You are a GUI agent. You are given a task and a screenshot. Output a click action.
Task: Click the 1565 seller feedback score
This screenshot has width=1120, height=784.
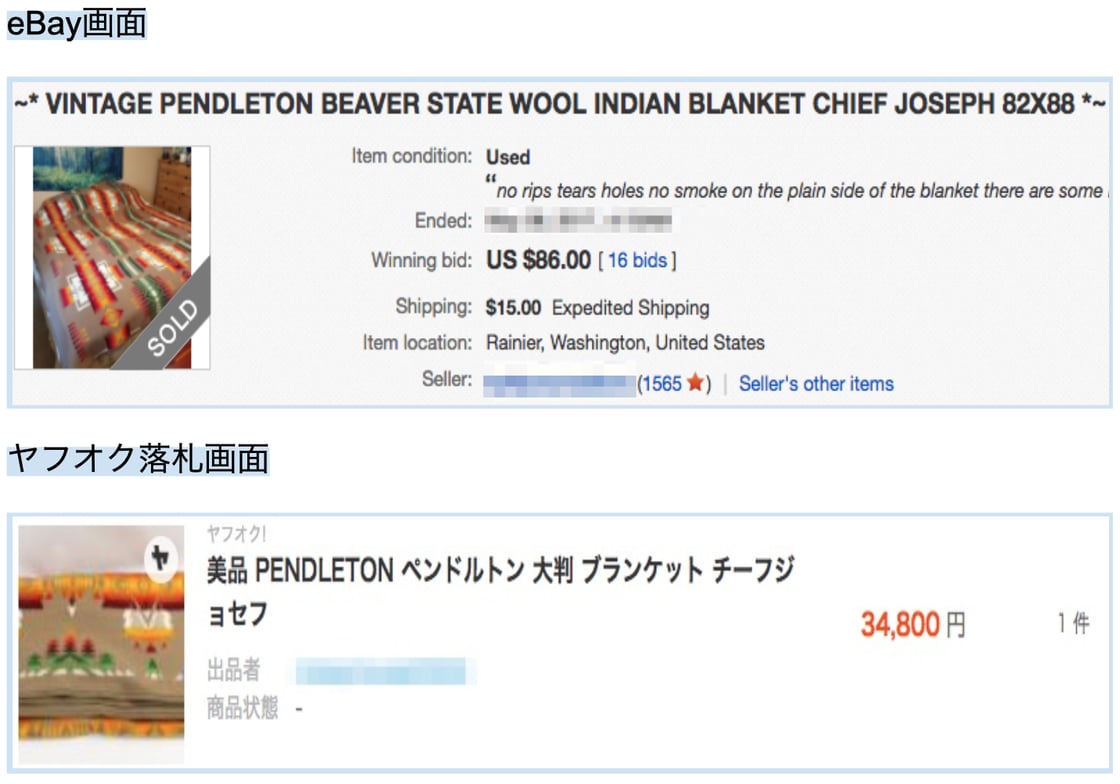(x=661, y=384)
